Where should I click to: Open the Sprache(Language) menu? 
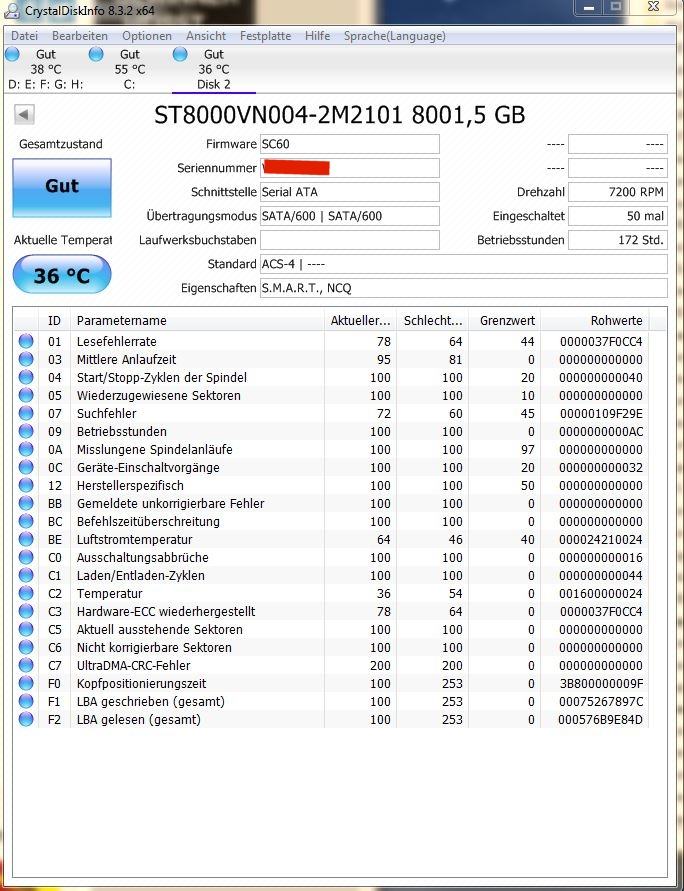click(x=394, y=36)
